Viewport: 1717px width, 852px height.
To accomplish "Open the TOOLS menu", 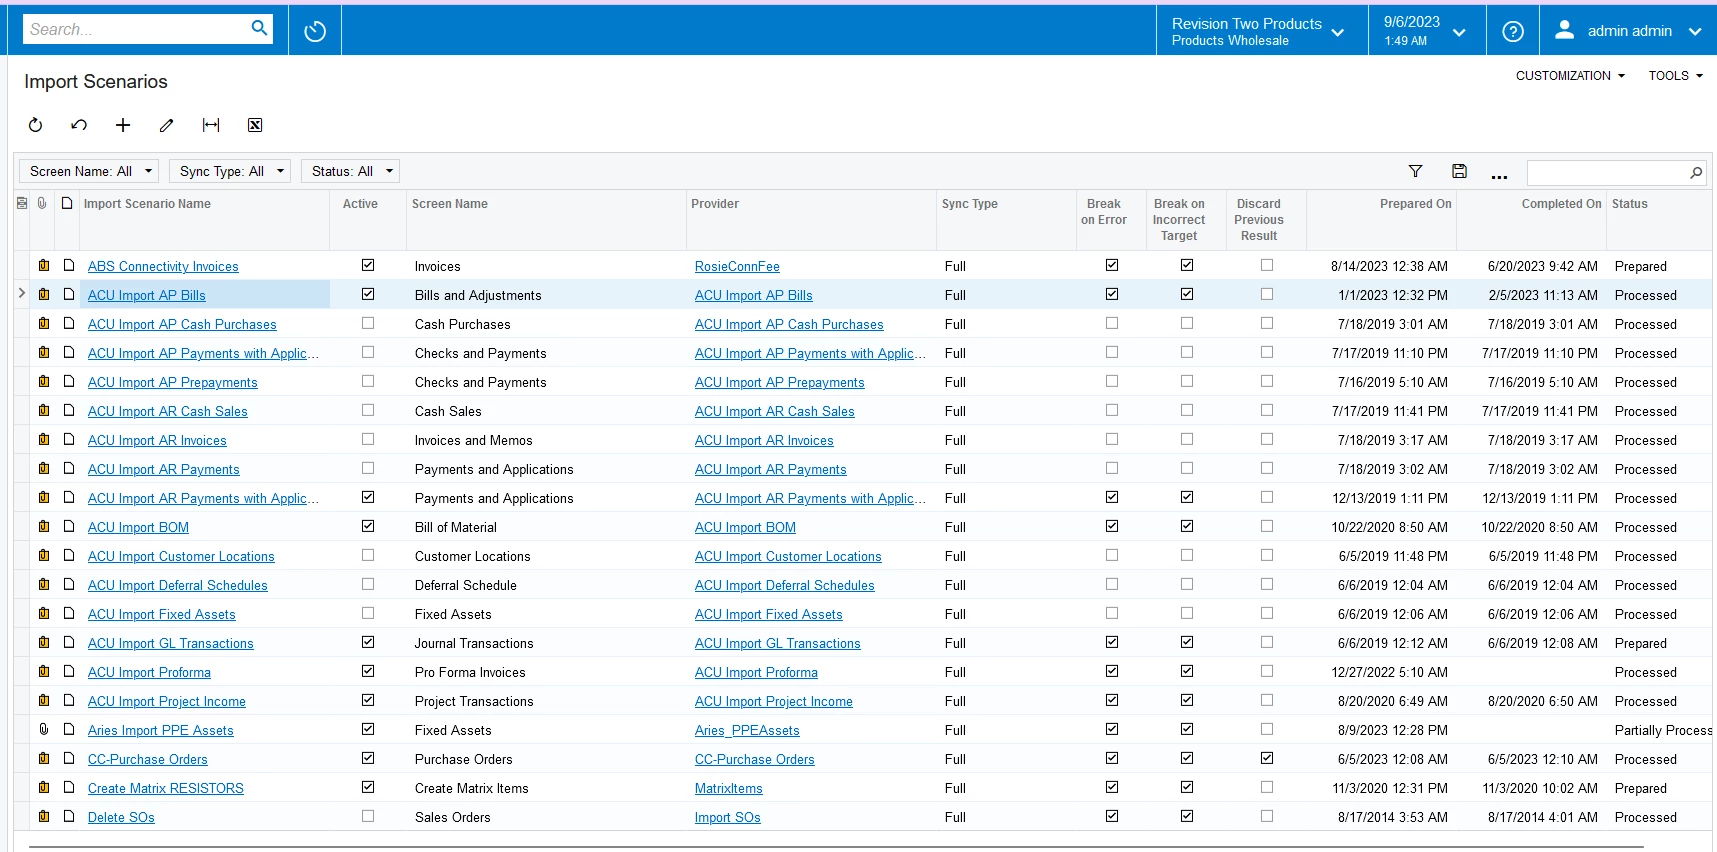I will (1675, 75).
